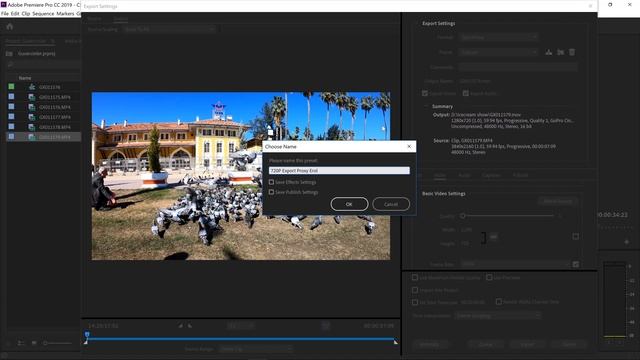The image size is (640, 360).
Task: Click the aspect ratio correction icon
Action: pos(325,326)
